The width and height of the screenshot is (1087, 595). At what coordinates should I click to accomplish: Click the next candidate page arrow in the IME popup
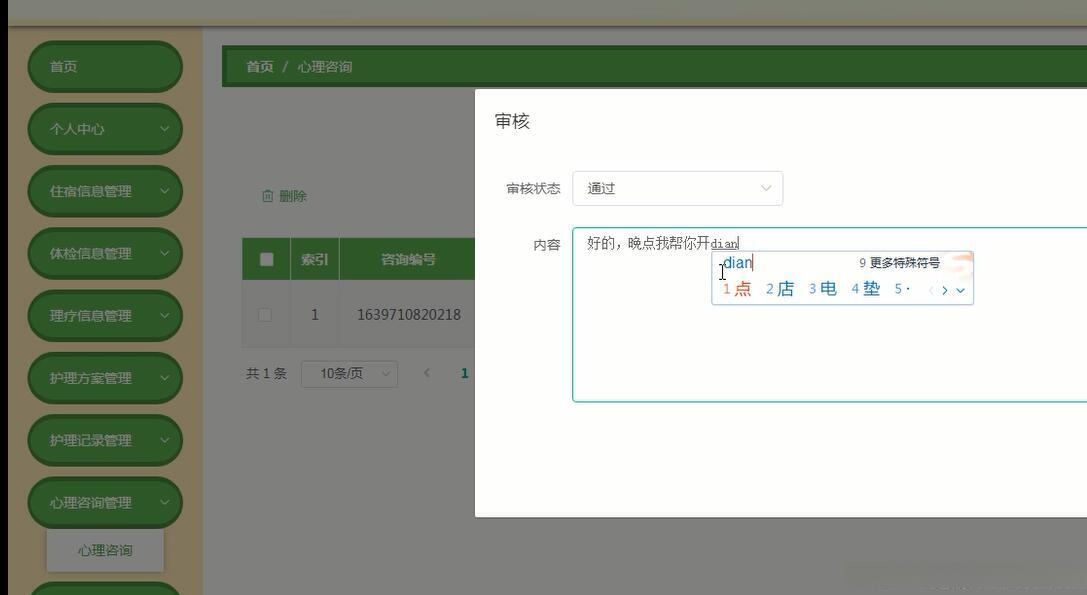(x=944, y=289)
